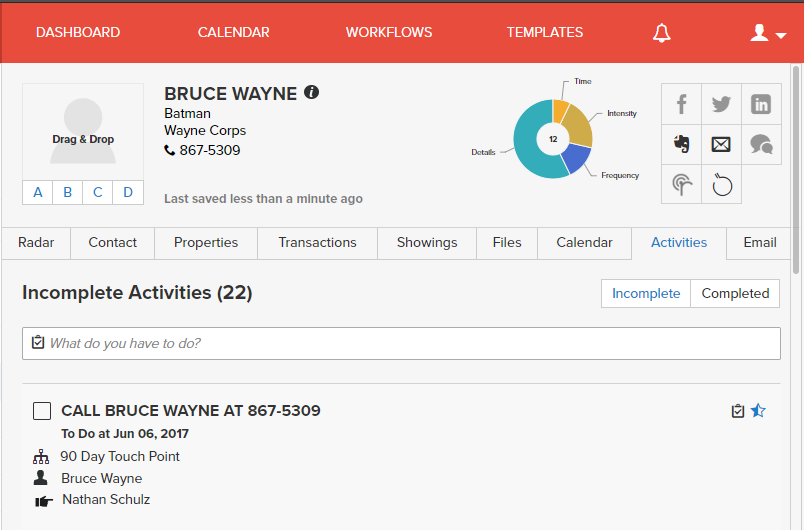Click the info icon beside Bruce Wayne
The image size is (804, 530).
(311, 93)
